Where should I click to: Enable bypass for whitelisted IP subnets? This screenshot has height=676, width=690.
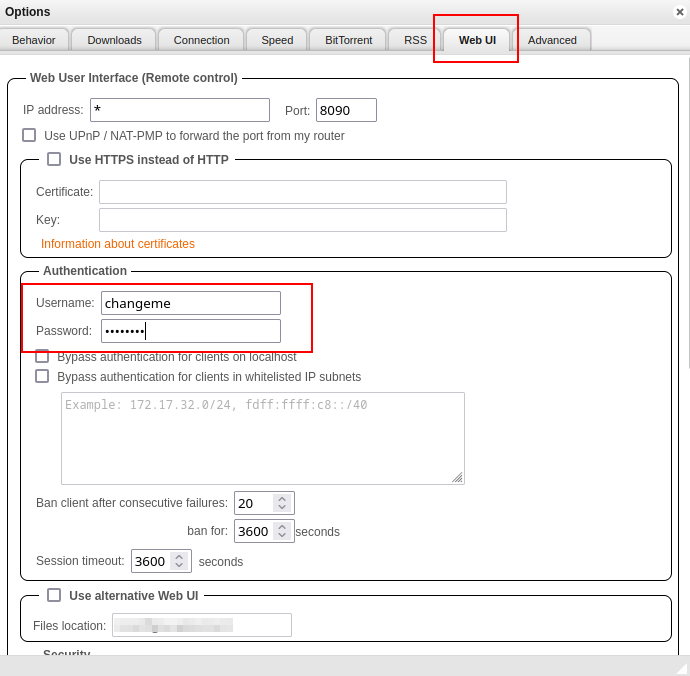tap(42, 376)
